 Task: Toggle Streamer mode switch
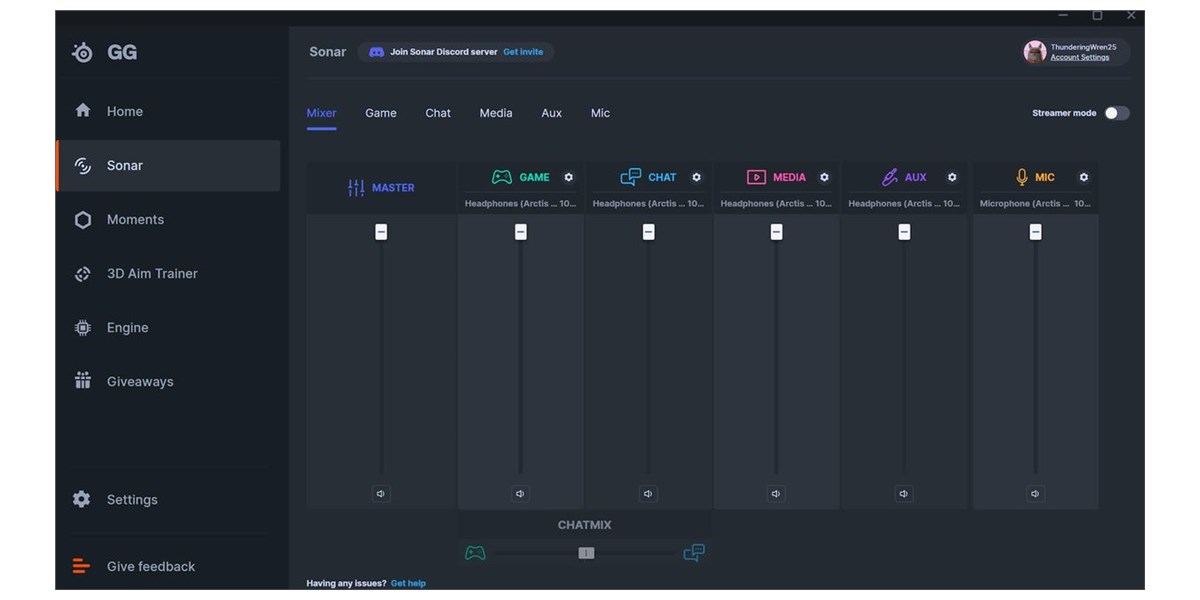[x=1117, y=113]
